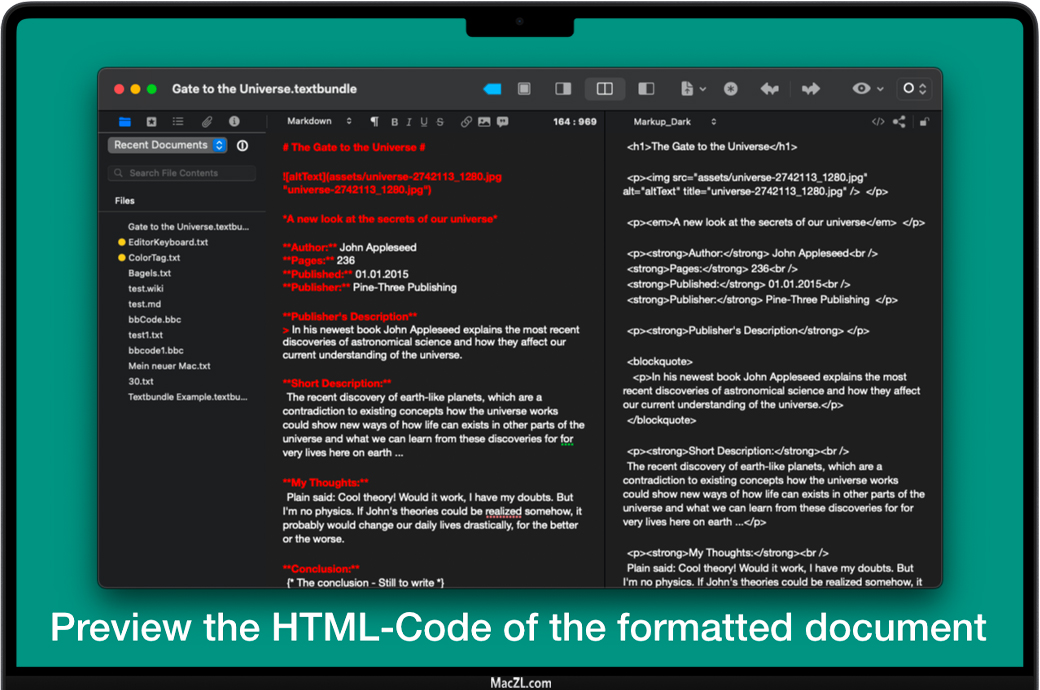
Task: Open Textbundle Example file in list
Action: click(x=187, y=397)
